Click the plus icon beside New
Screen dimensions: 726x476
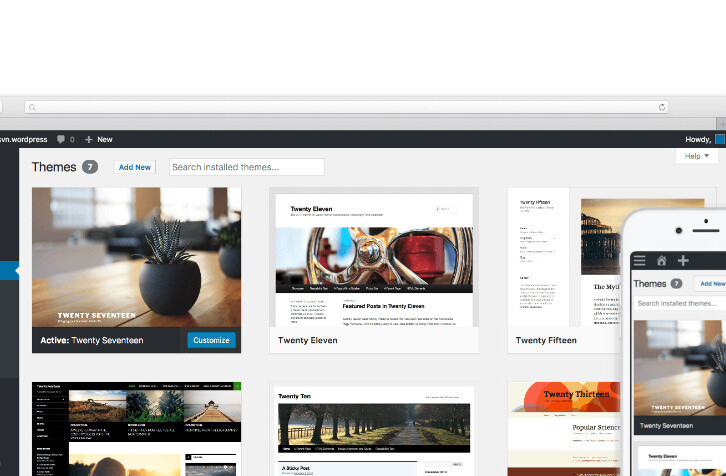88,139
